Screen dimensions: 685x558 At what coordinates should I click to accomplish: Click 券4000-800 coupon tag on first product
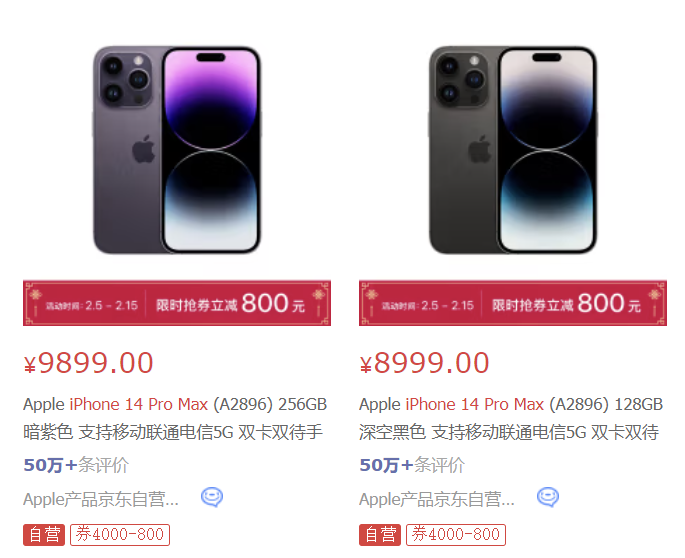click(x=120, y=534)
